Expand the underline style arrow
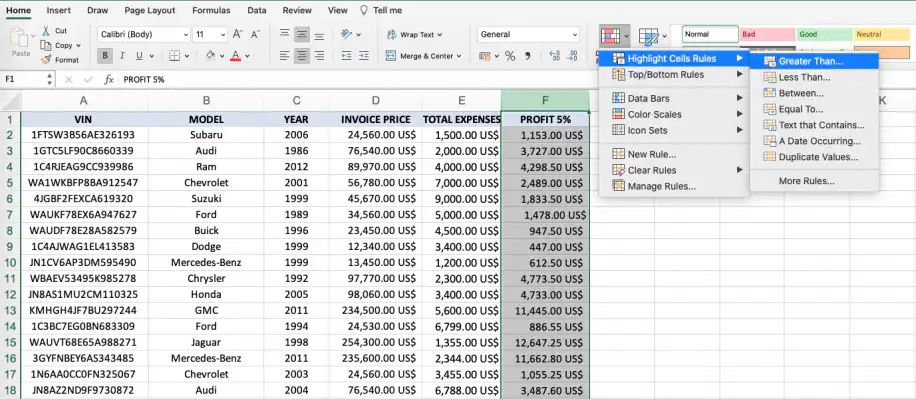Viewport: 916px width, 399px height. pyautogui.click(x=151, y=56)
